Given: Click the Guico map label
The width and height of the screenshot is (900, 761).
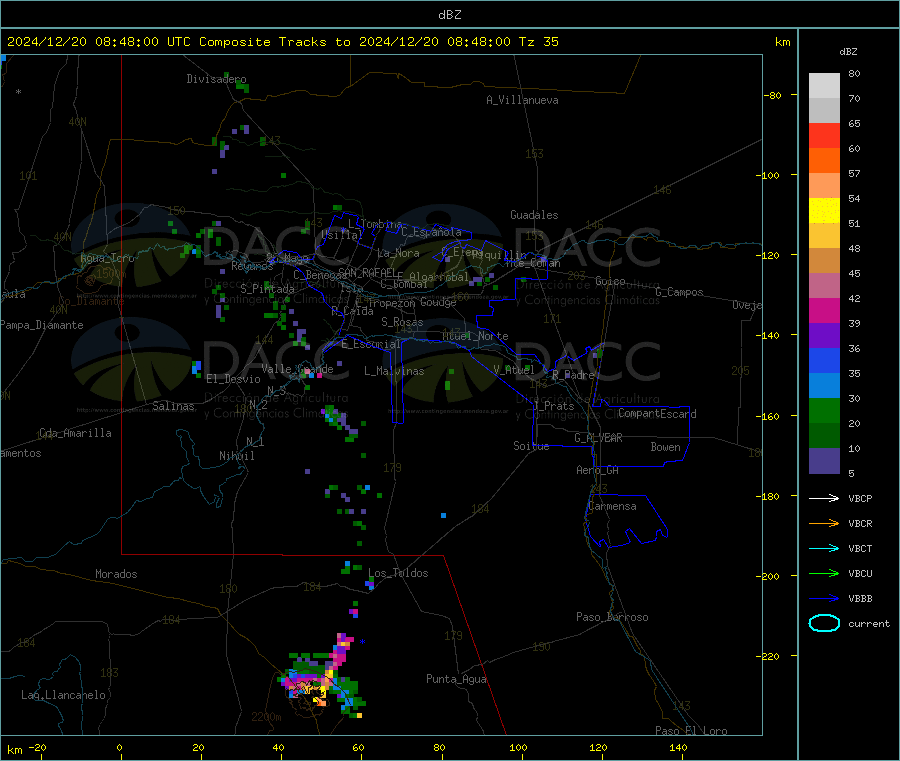Looking at the screenshot, I should [610, 281].
